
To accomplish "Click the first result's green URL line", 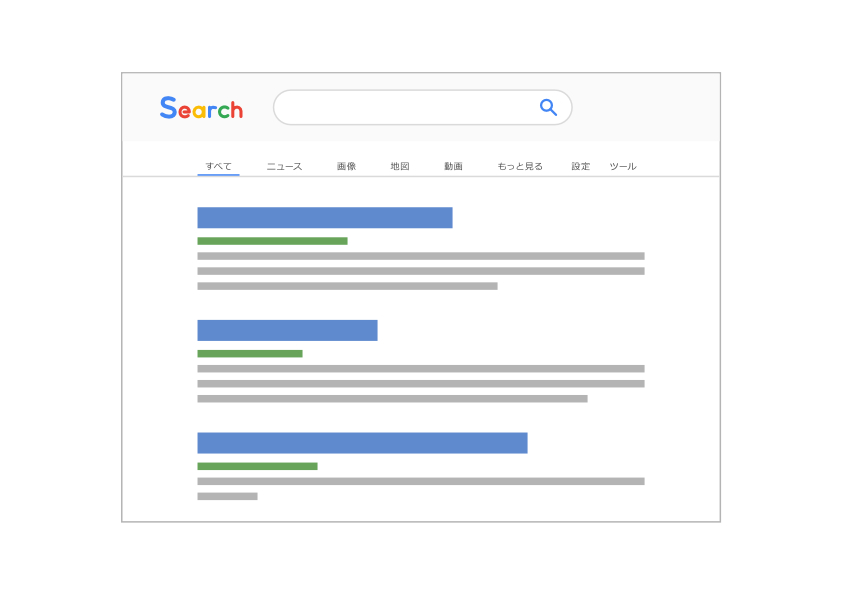I will (x=272, y=241).
